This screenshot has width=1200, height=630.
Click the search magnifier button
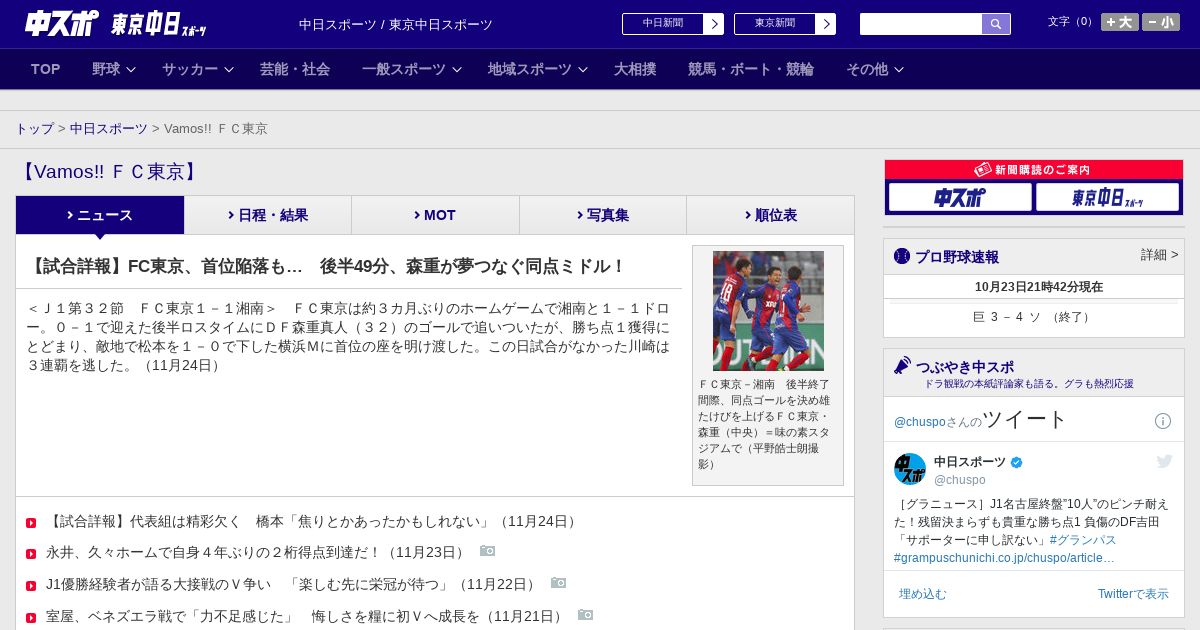[x=996, y=24]
